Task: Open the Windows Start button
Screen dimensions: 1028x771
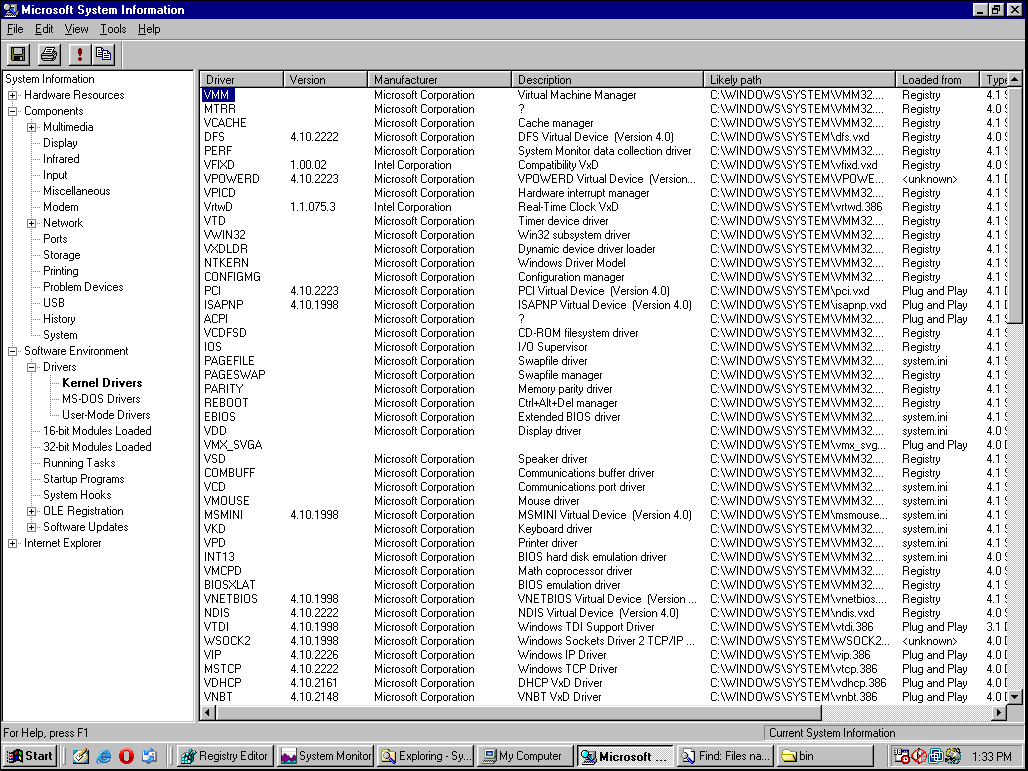Action: coord(30,756)
